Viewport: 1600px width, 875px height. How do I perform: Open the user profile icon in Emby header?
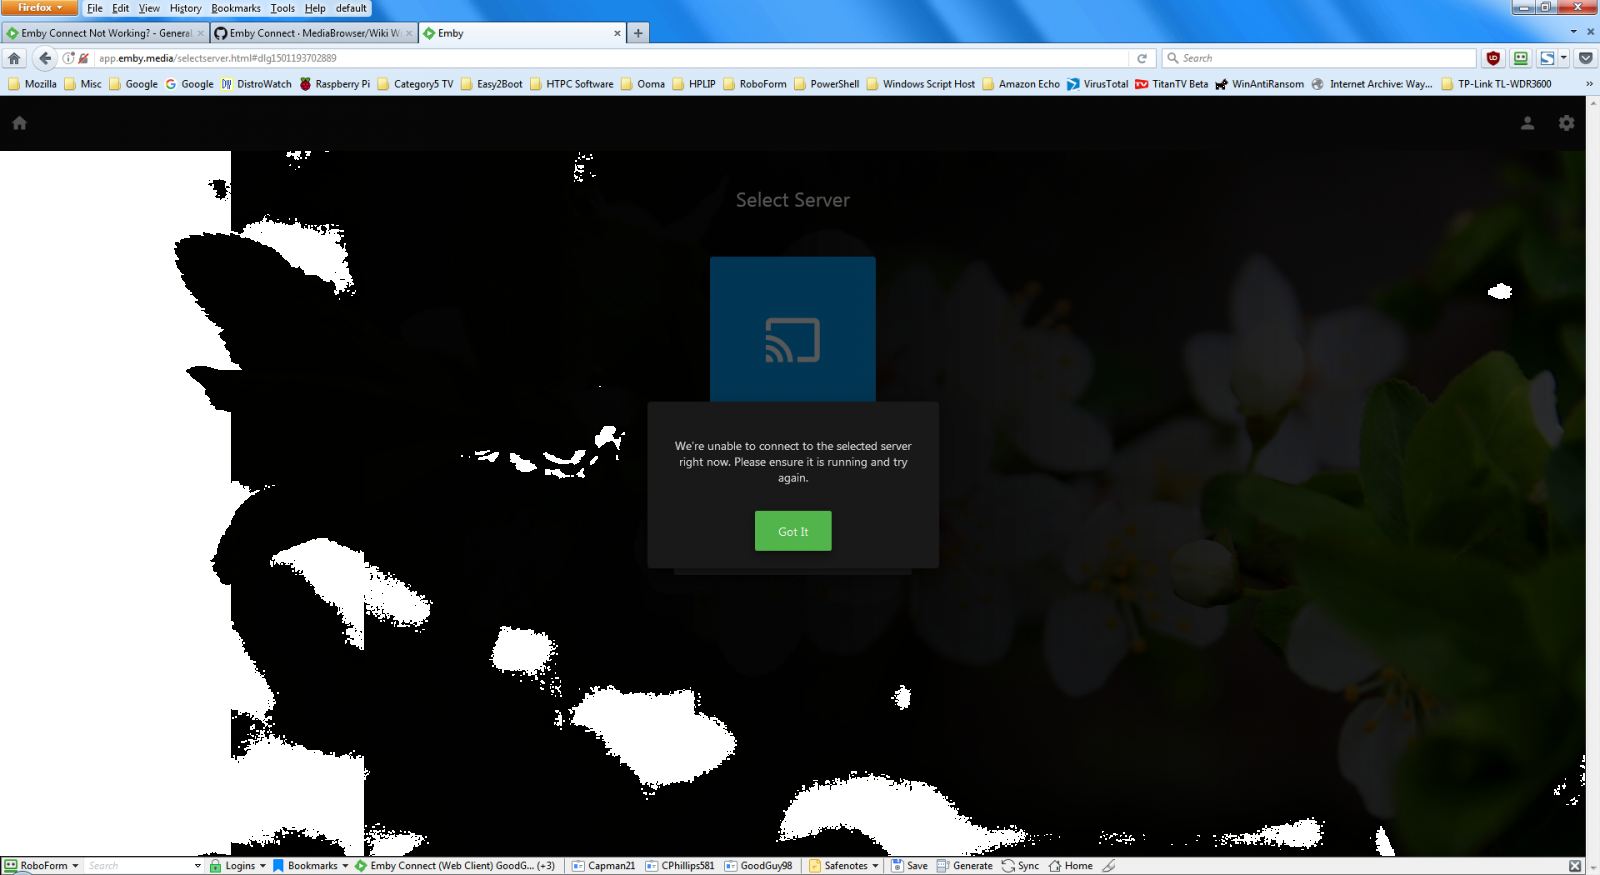click(x=1527, y=123)
